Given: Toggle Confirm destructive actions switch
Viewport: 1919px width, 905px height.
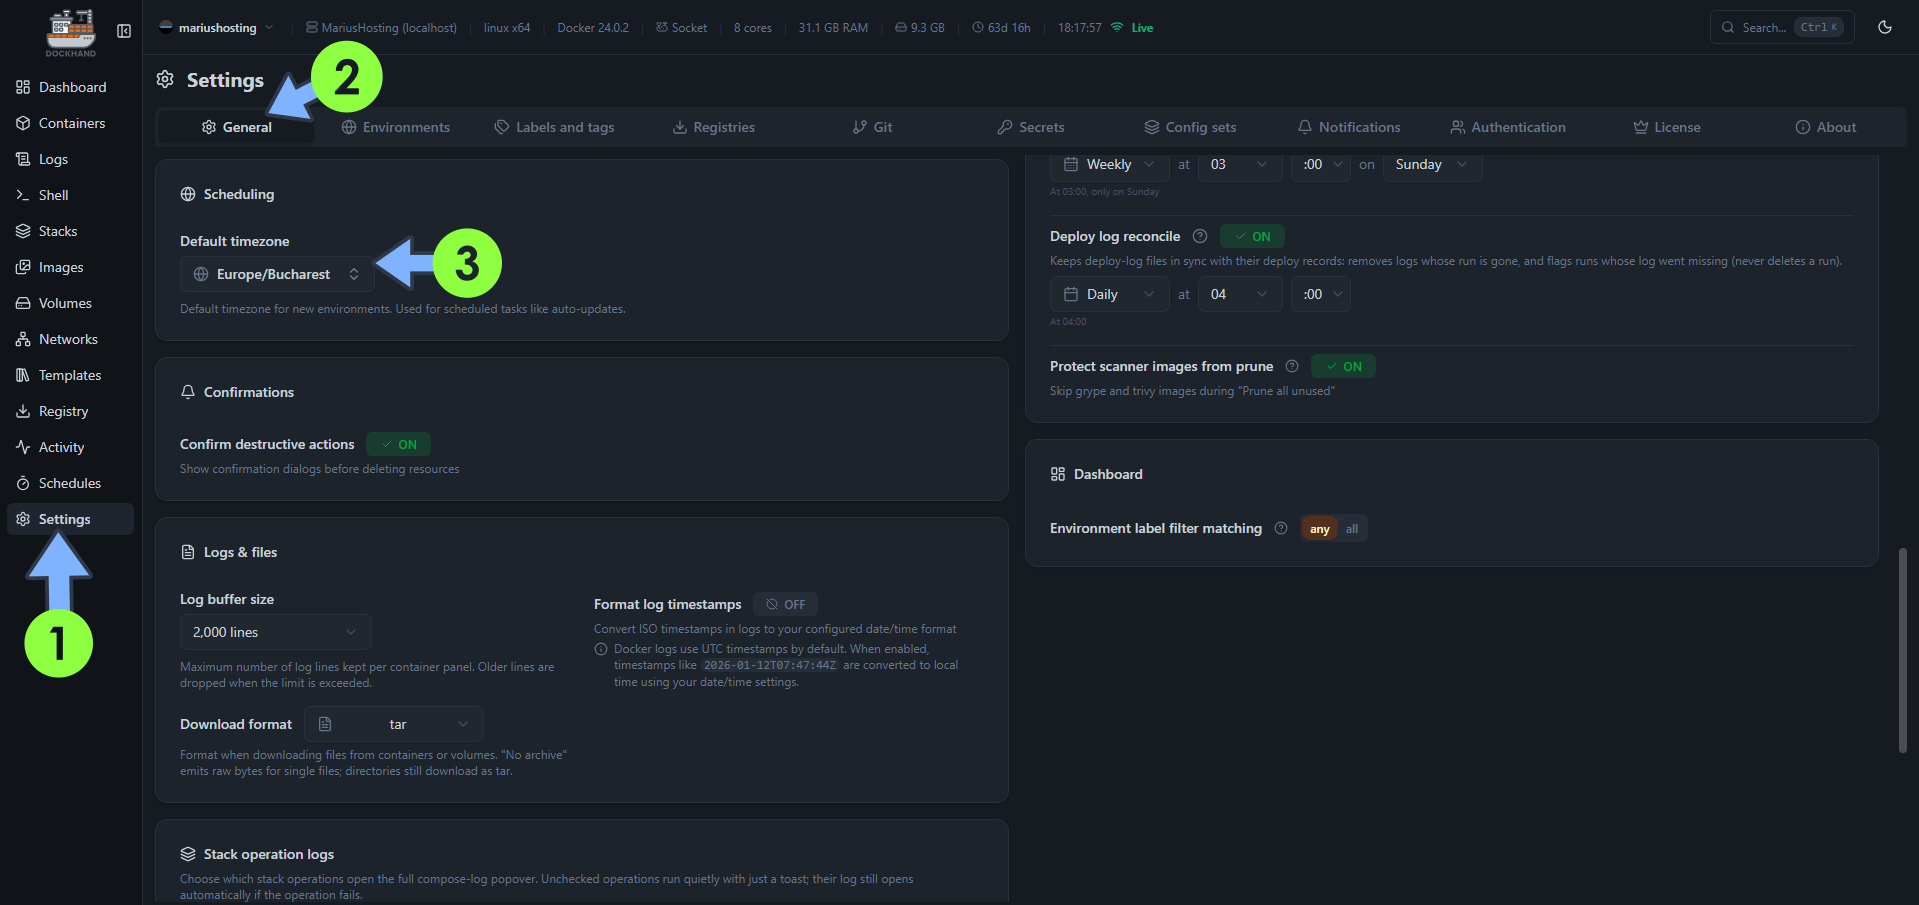Looking at the screenshot, I should click(x=398, y=444).
